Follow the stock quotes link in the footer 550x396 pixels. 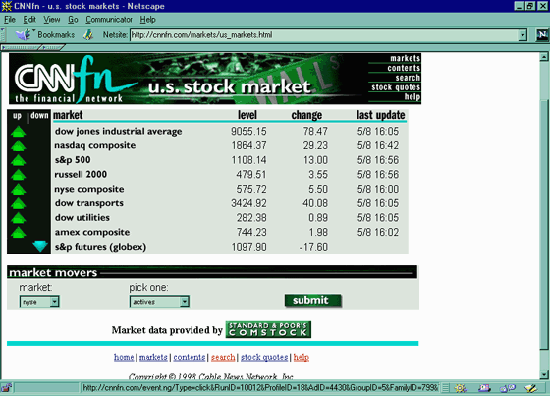coord(264,357)
